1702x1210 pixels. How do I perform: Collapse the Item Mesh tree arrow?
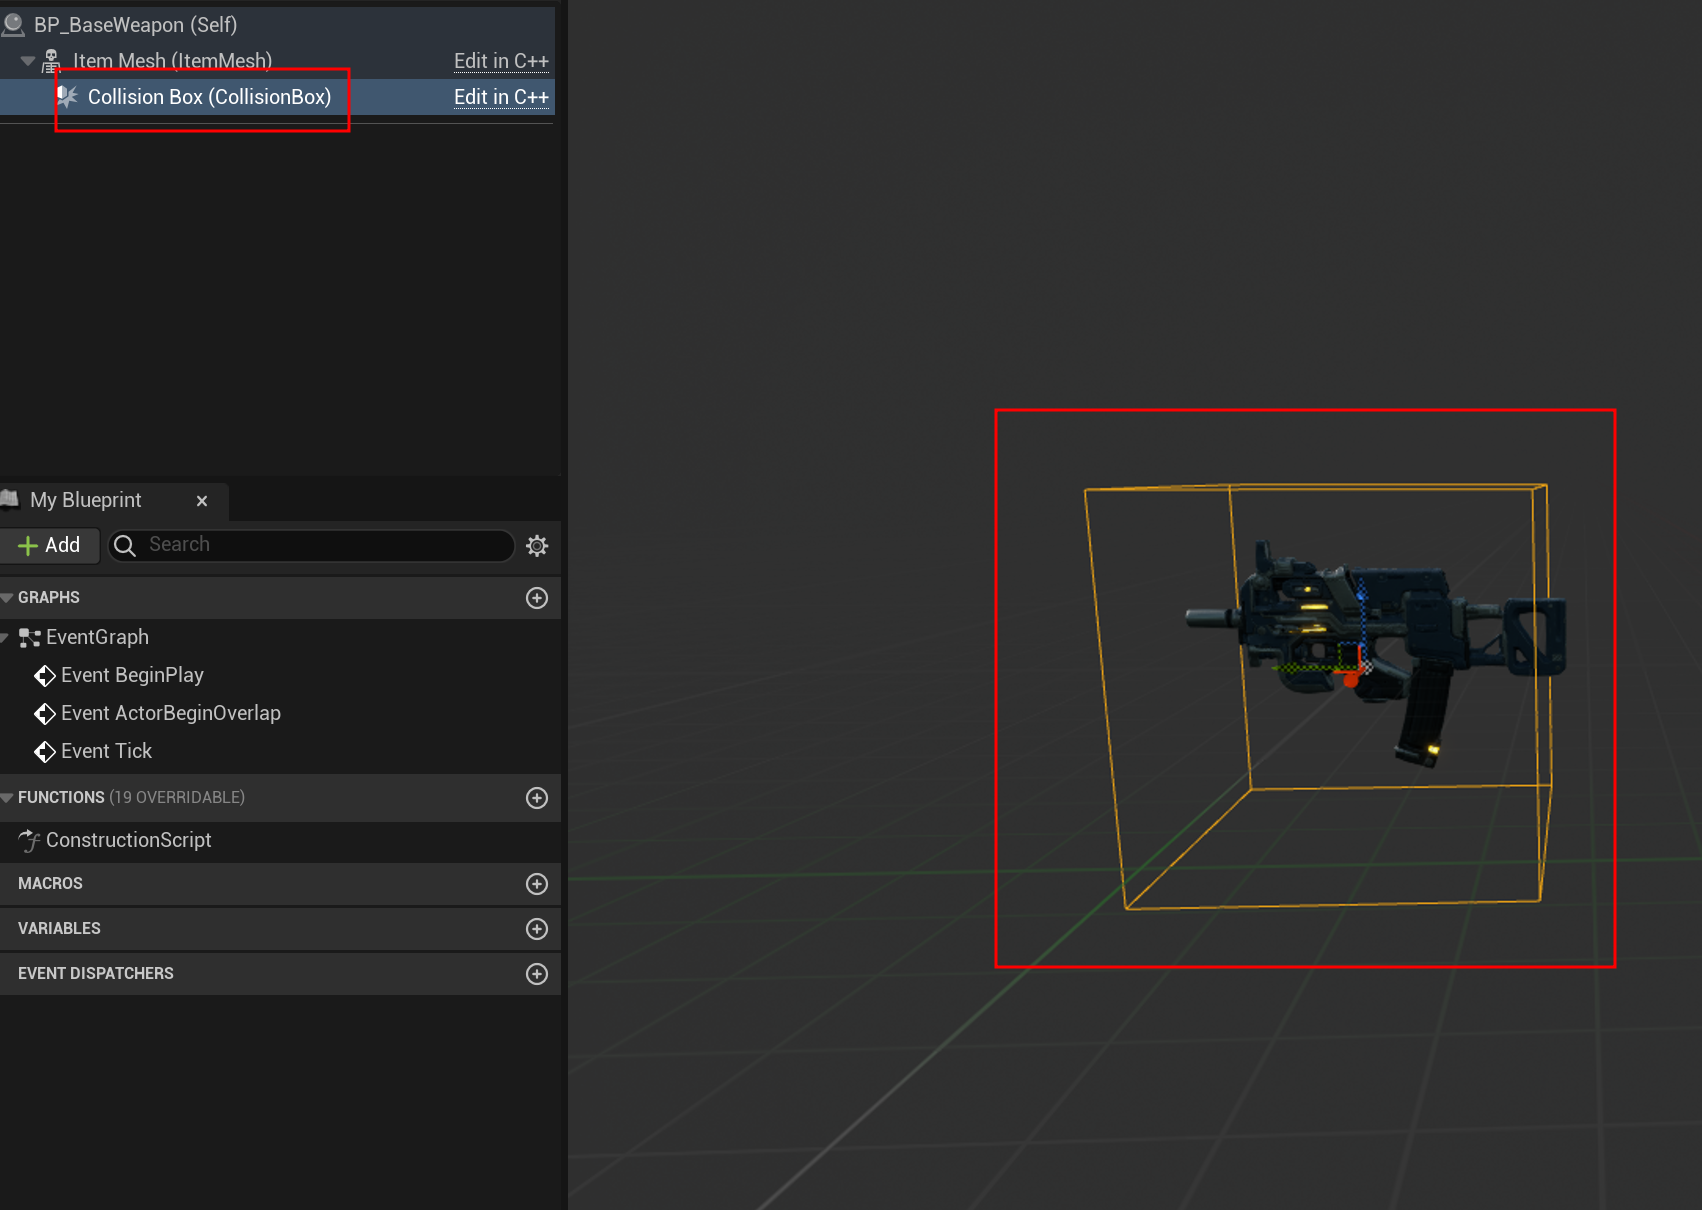(28, 61)
